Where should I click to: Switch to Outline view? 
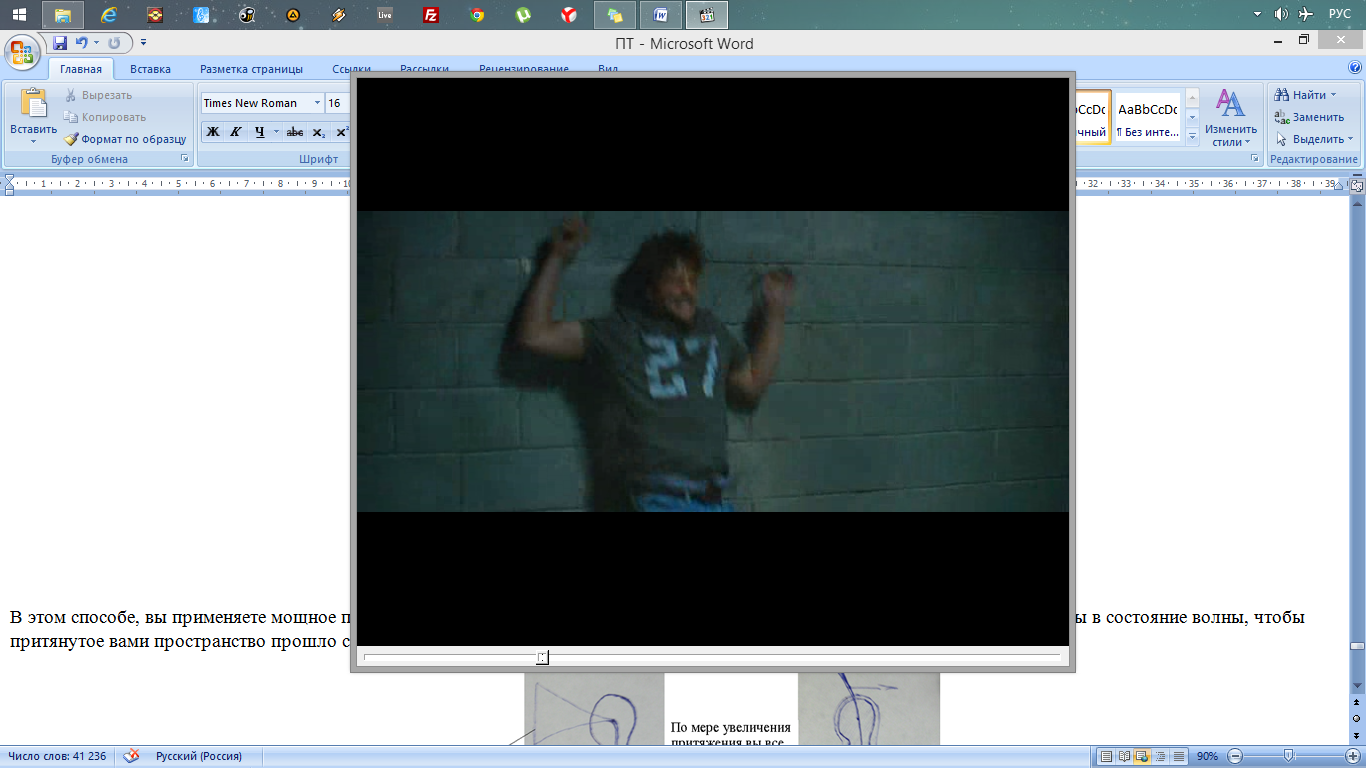coord(1160,757)
